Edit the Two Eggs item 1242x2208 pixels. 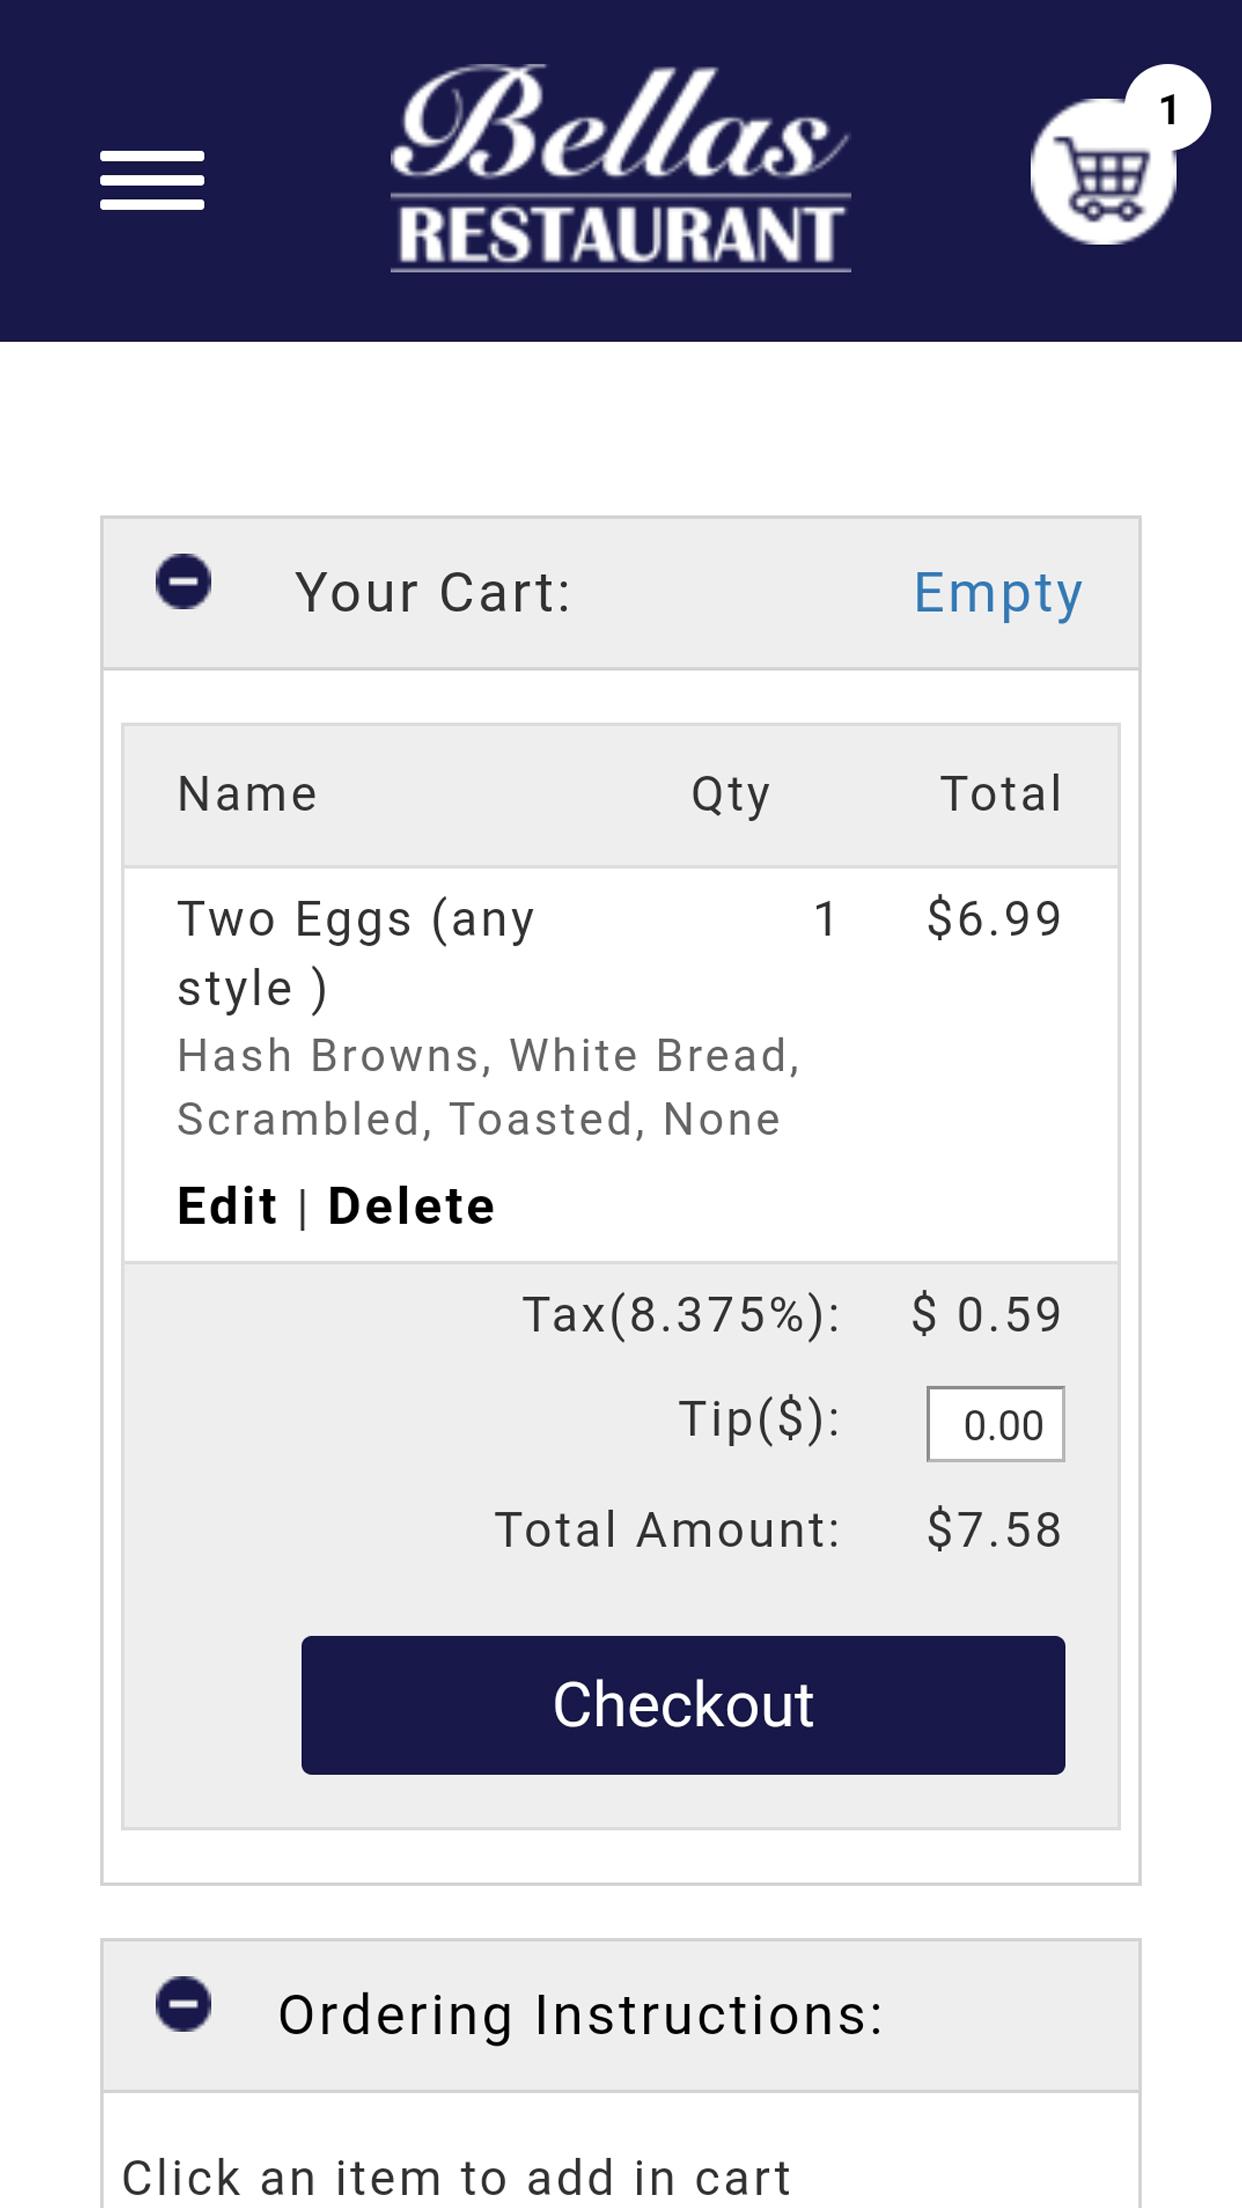(227, 1206)
